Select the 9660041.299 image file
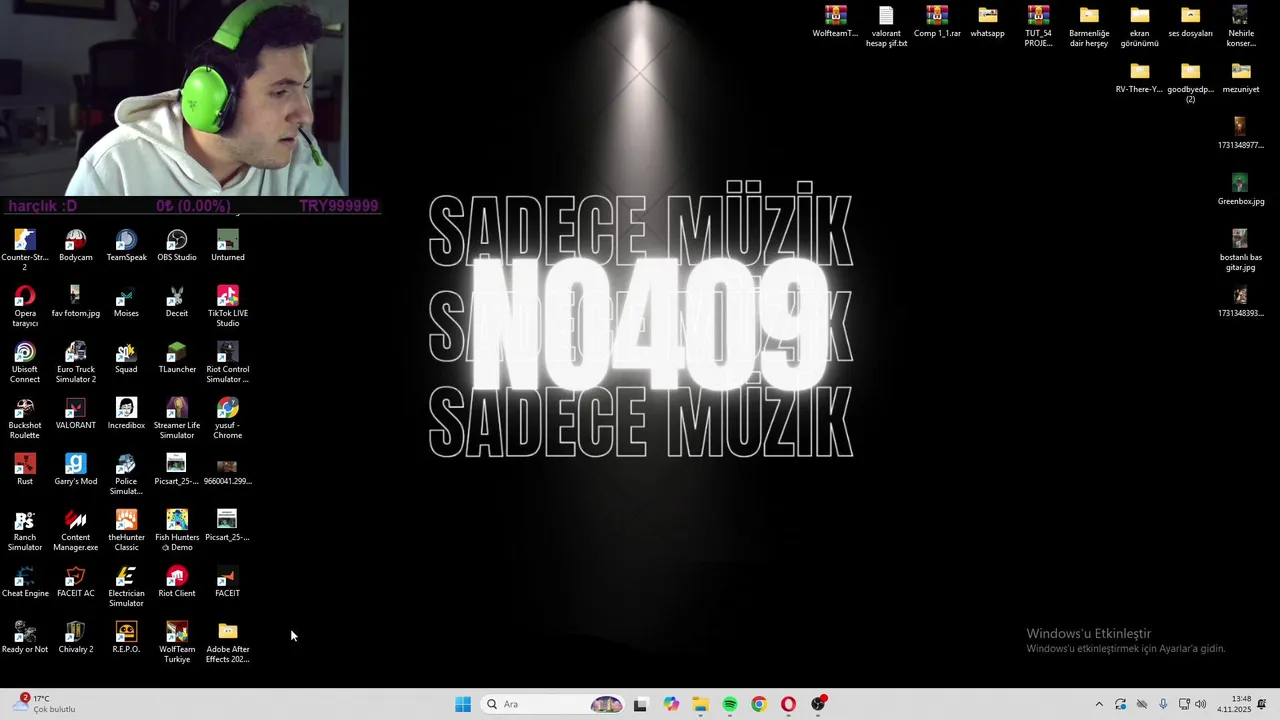Screen dimensions: 1280x720 pyautogui.click(x=228, y=470)
